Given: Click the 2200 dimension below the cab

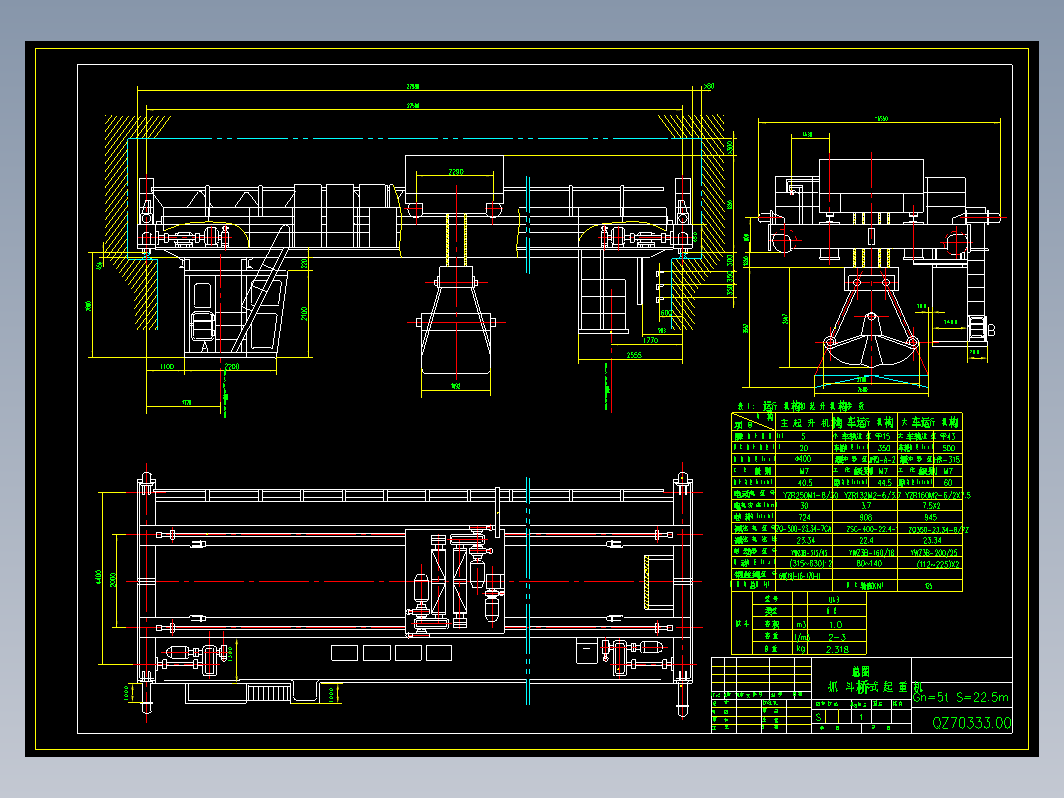Looking at the screenshot, I should coord(231,366).
